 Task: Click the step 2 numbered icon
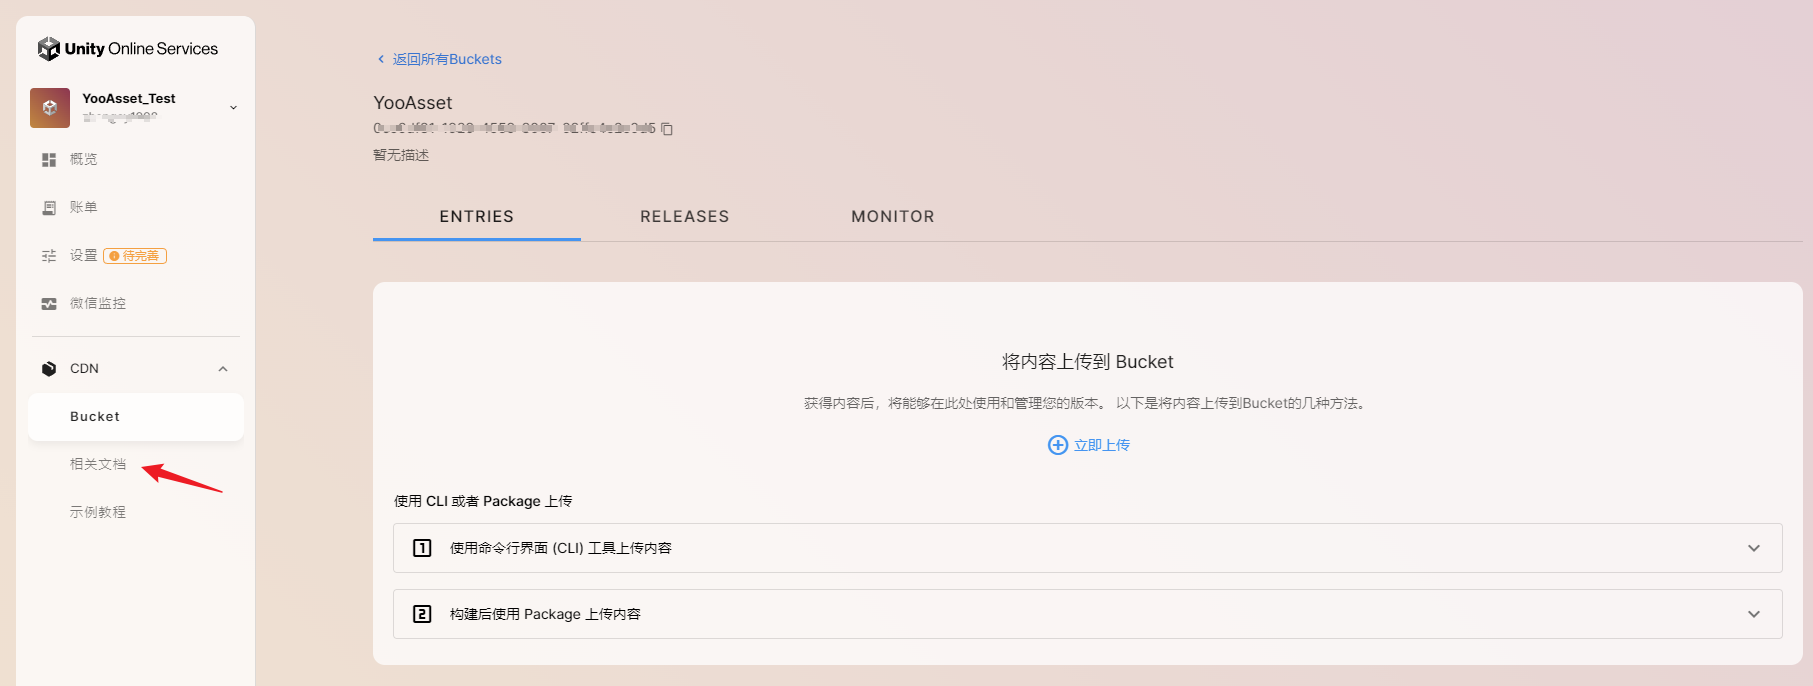(422, 614)
